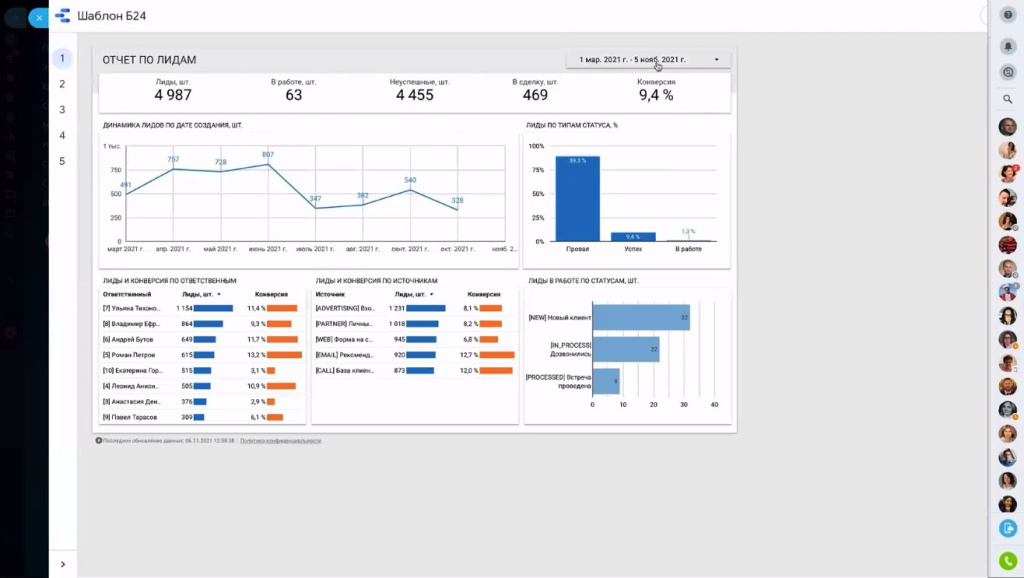Viewport: 1024px width, 578px height.
Task: Click the Data Studio logo beside Шаблон Б24
Action: (62, 16)
